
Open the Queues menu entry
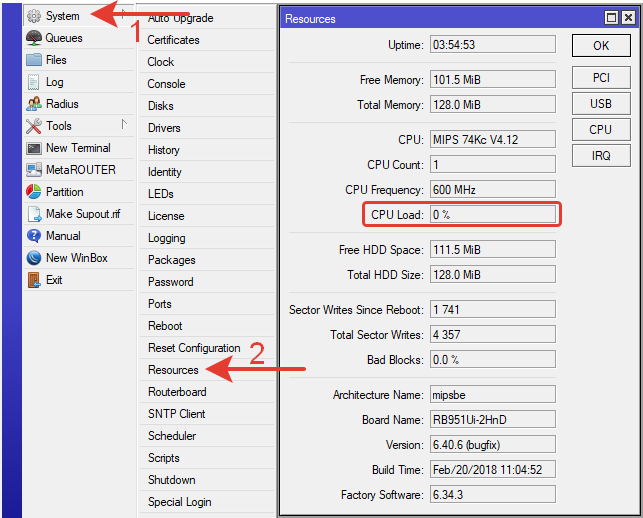(x=79, y=38)
